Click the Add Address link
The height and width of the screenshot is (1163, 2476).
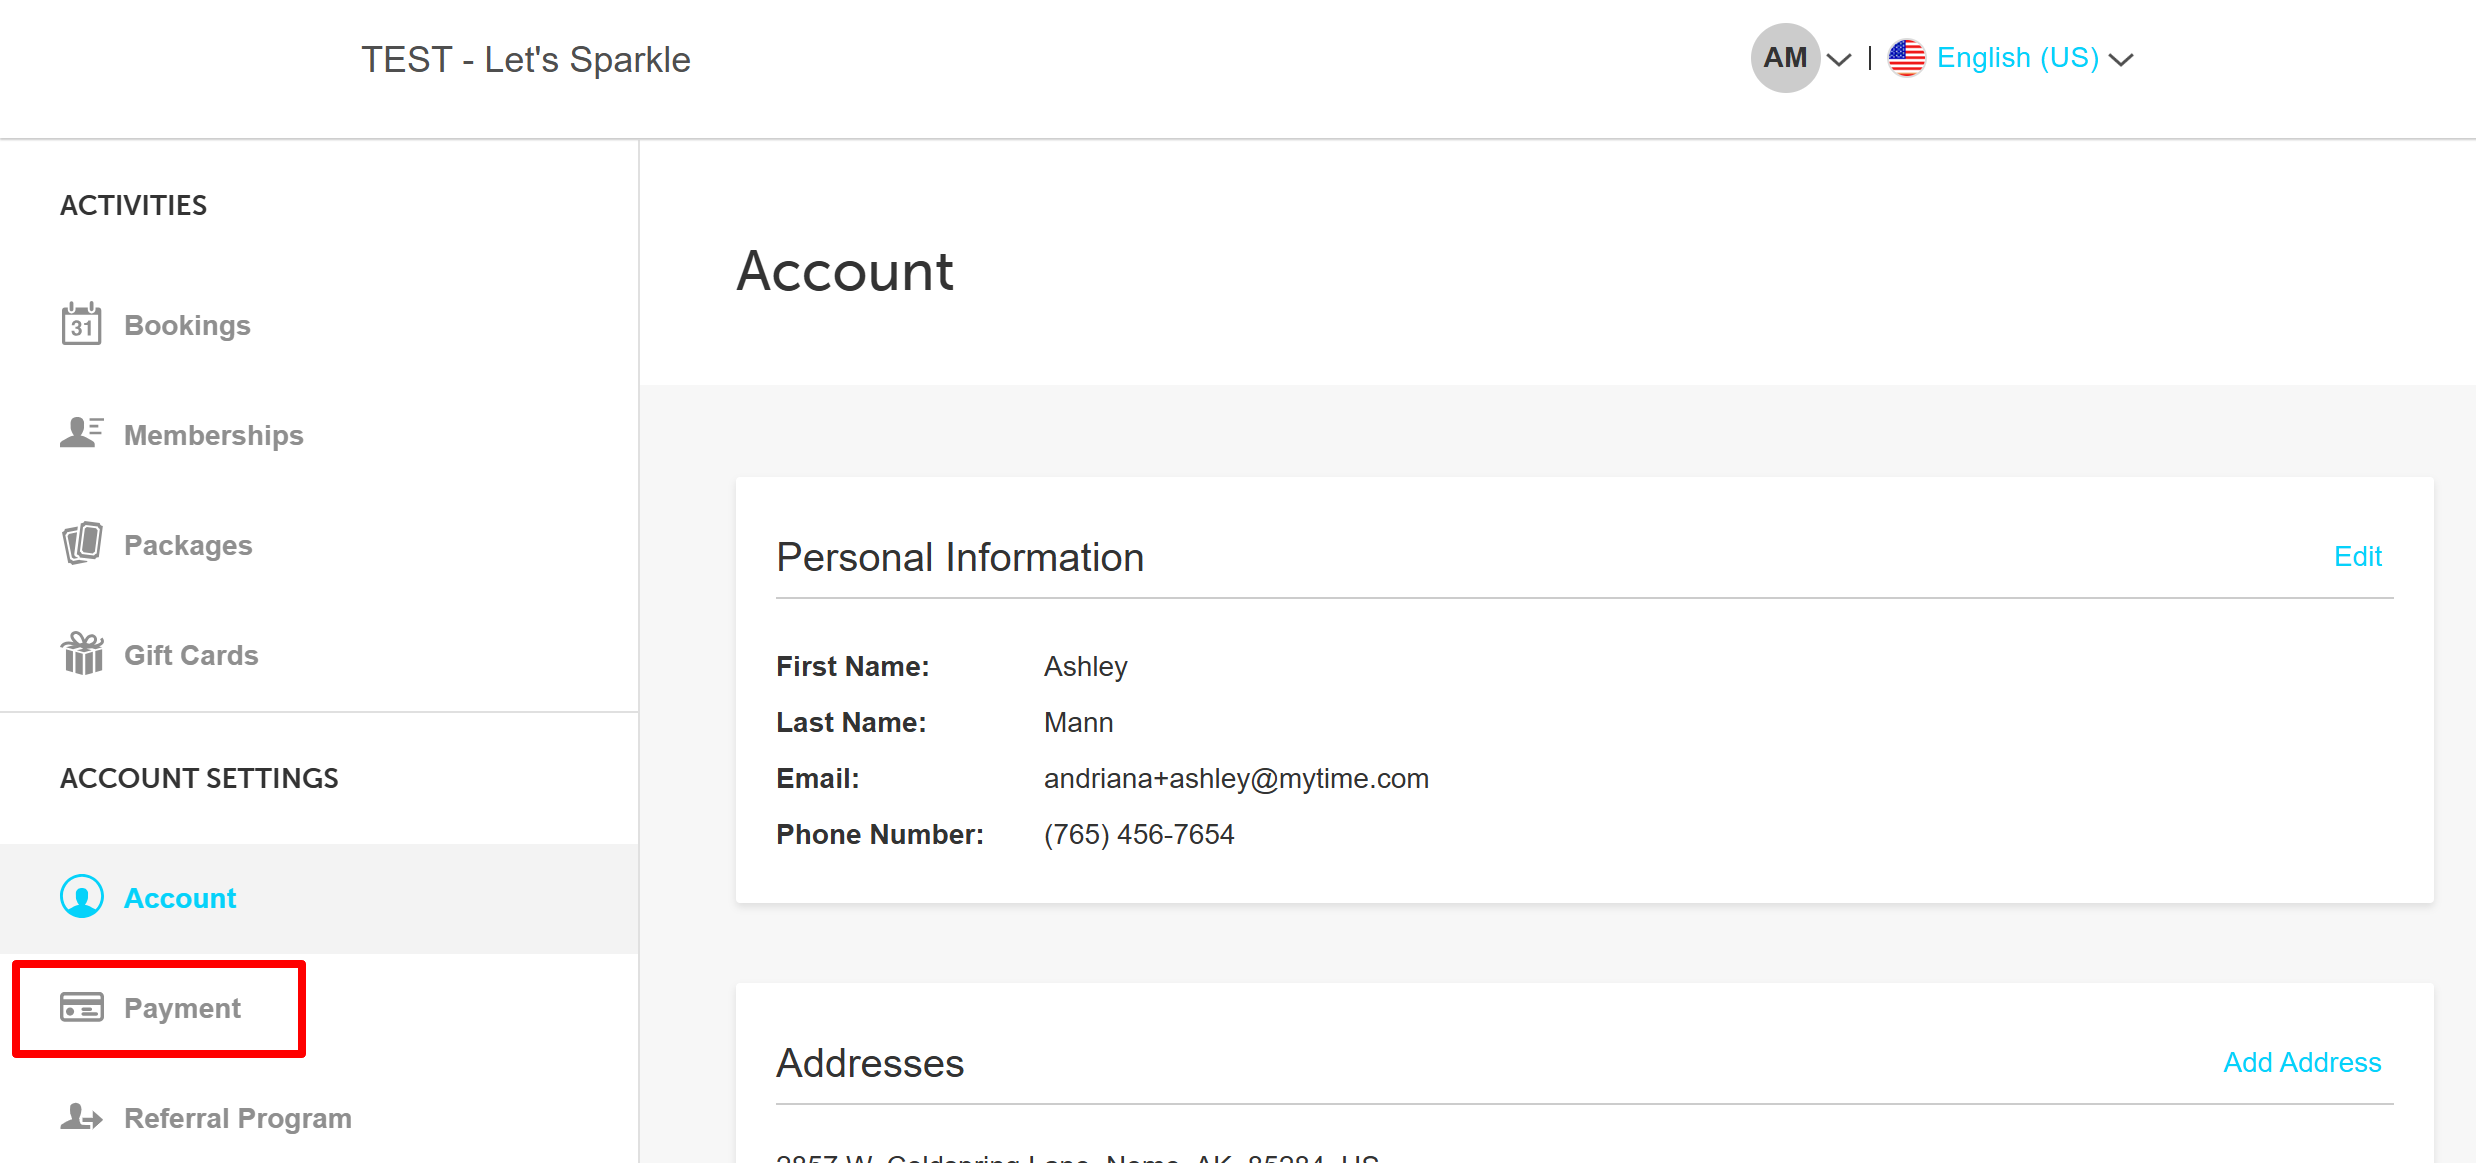pyautogui.click(x=2301, y=1062)
